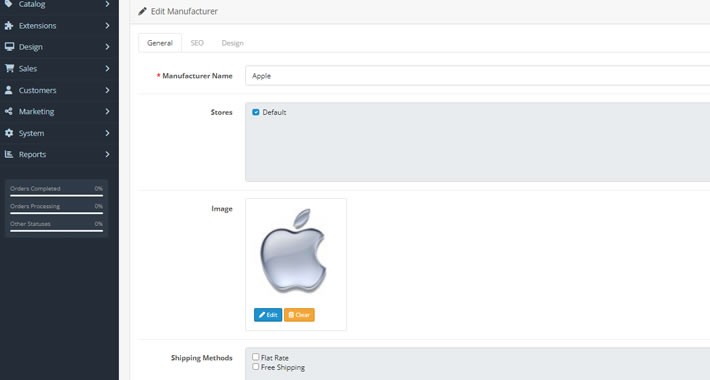The image size is (710, 380).
Task: Uncheck the Default store checkbox
Action: pos(256,112)
